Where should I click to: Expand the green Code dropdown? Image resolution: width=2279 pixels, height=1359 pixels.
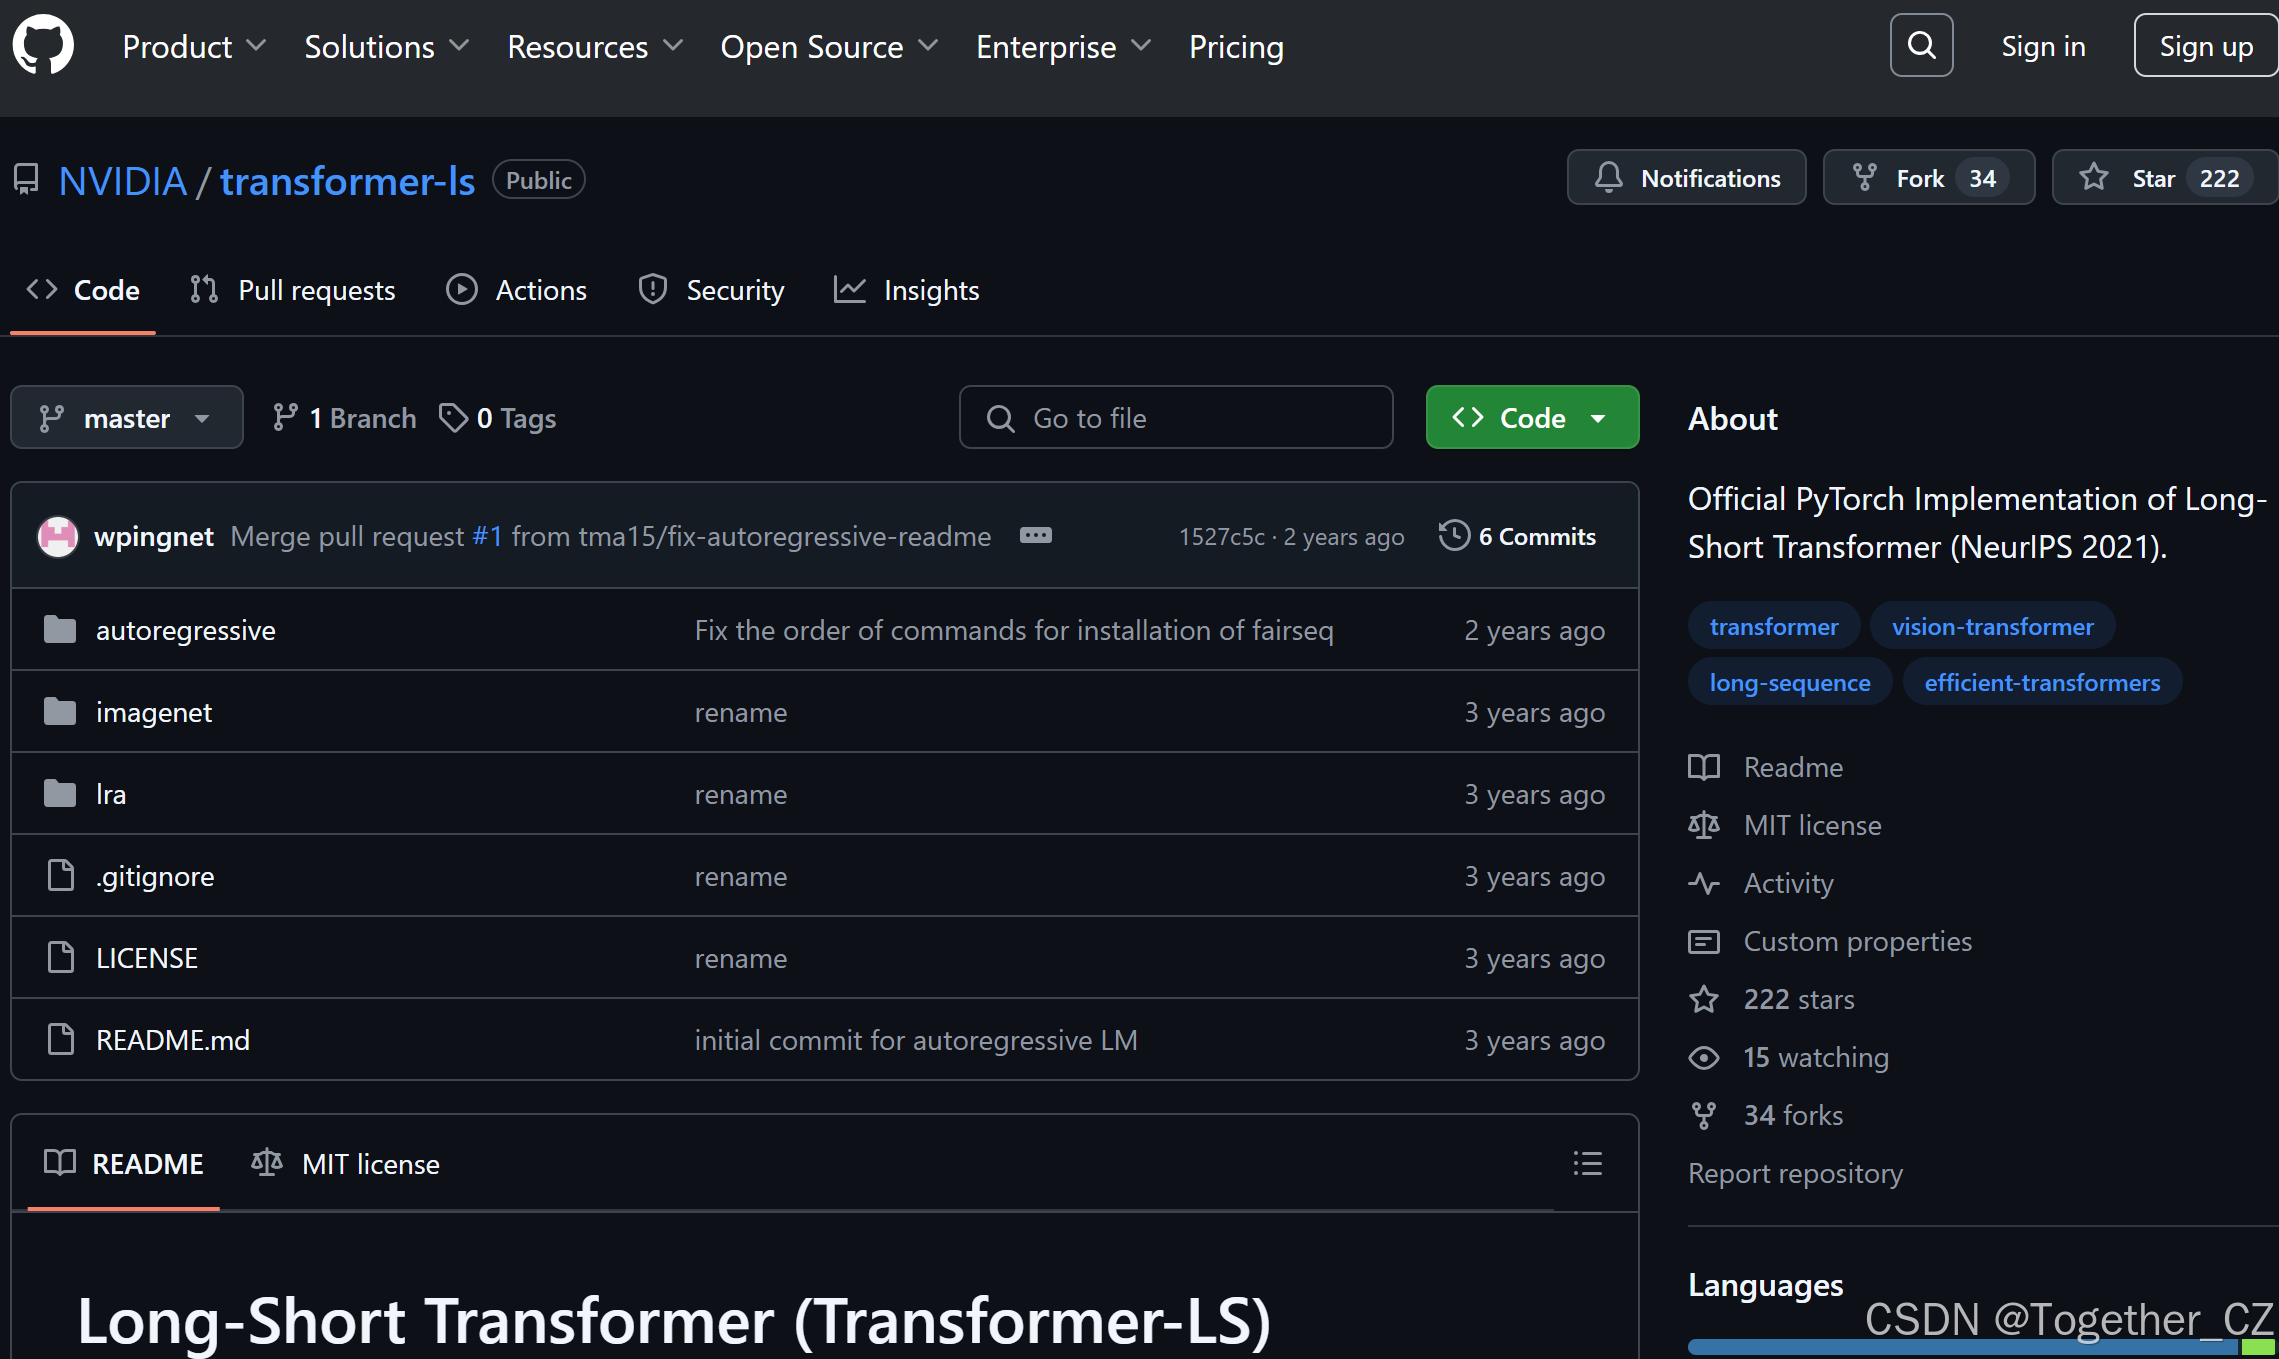tap(1598, 417)
